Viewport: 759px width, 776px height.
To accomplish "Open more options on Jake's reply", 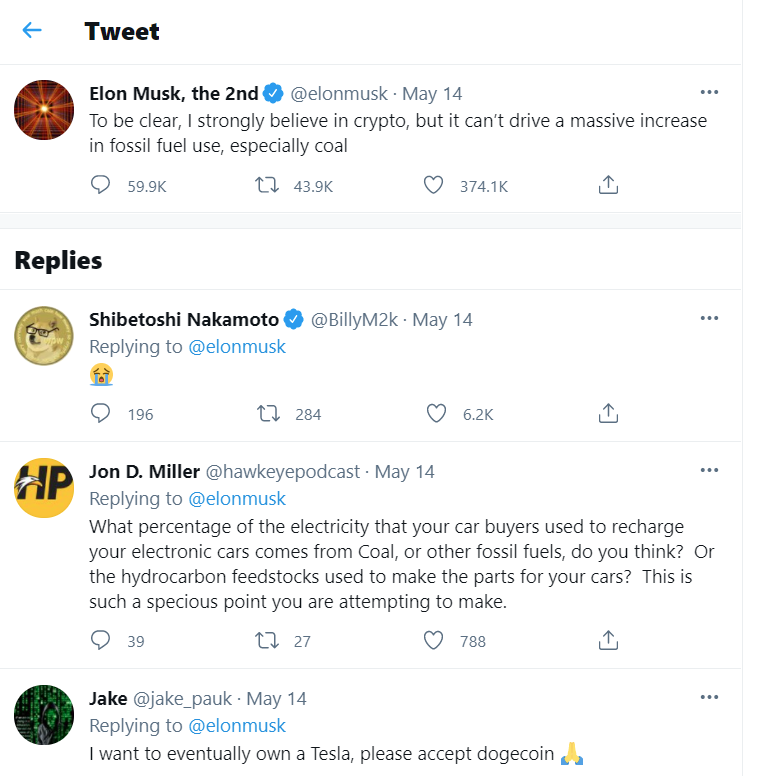I will click(x=709, y=697).
